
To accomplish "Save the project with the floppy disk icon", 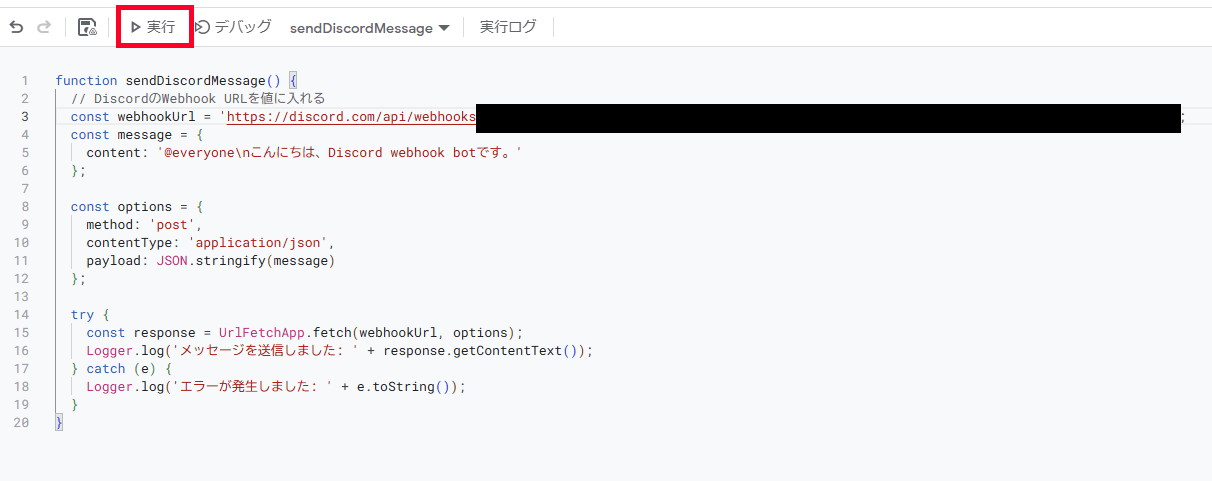I will (x=87, y=28).
